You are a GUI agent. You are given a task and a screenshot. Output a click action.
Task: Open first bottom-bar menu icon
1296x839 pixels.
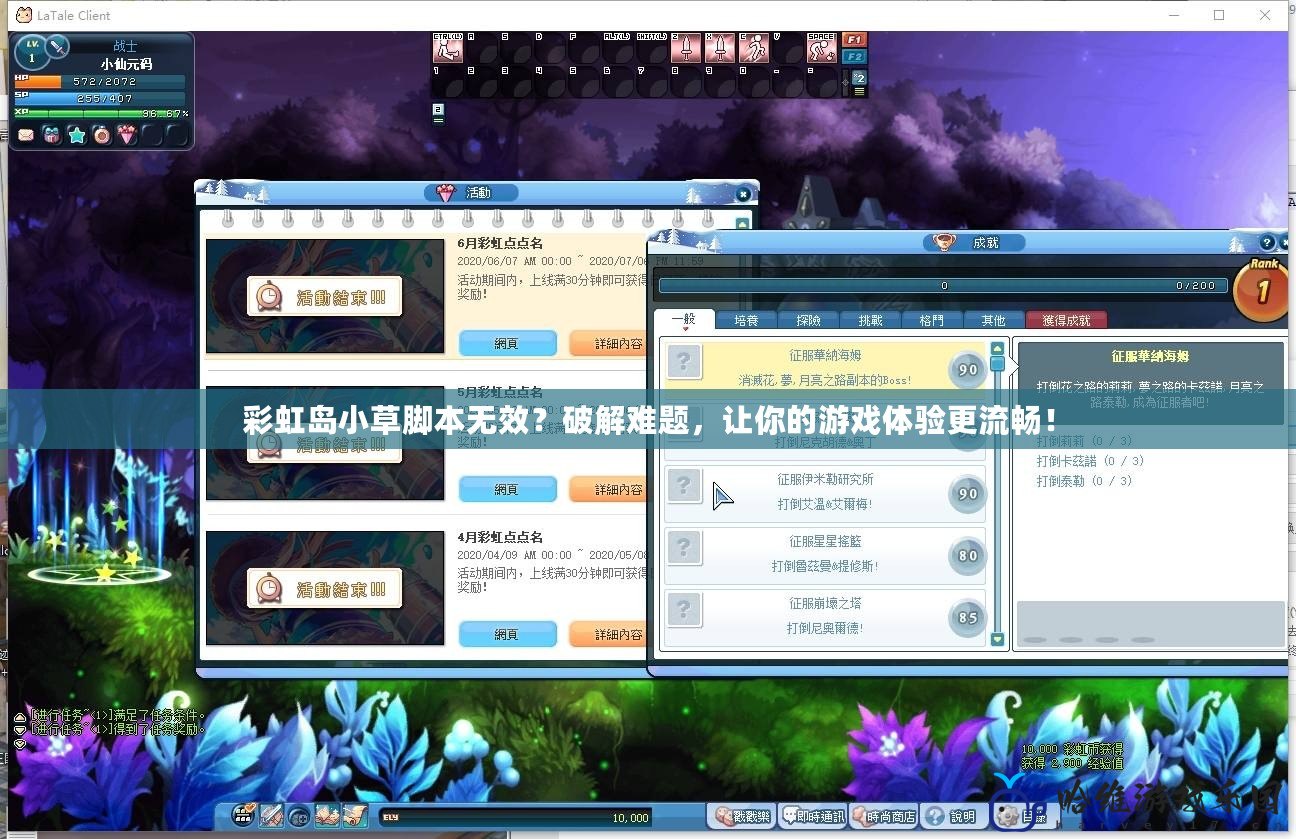(x=243, y=815)
